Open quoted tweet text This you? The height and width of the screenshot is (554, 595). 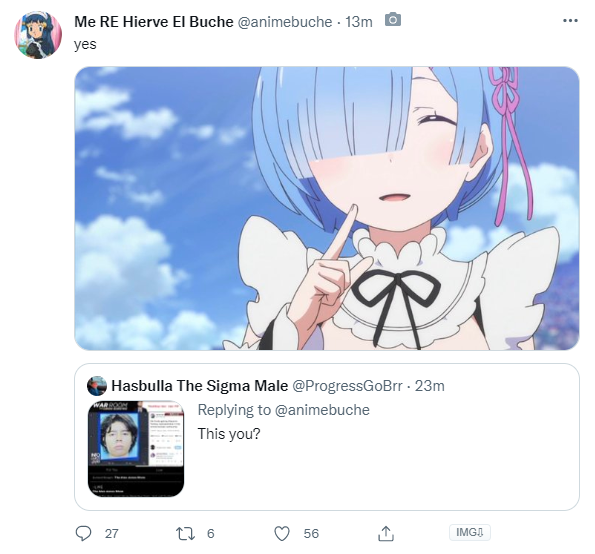click(229, 433)
